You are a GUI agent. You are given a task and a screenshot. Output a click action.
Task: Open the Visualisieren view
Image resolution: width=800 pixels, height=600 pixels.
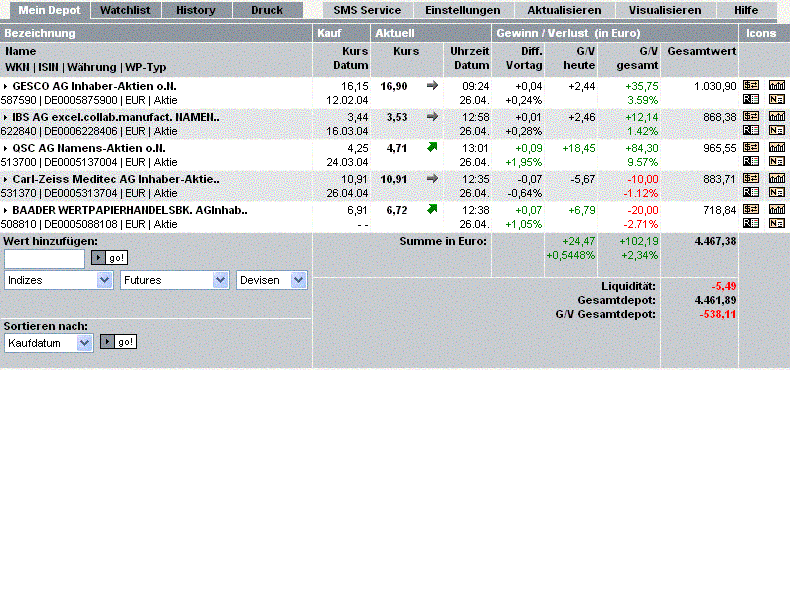click(665, 10)
